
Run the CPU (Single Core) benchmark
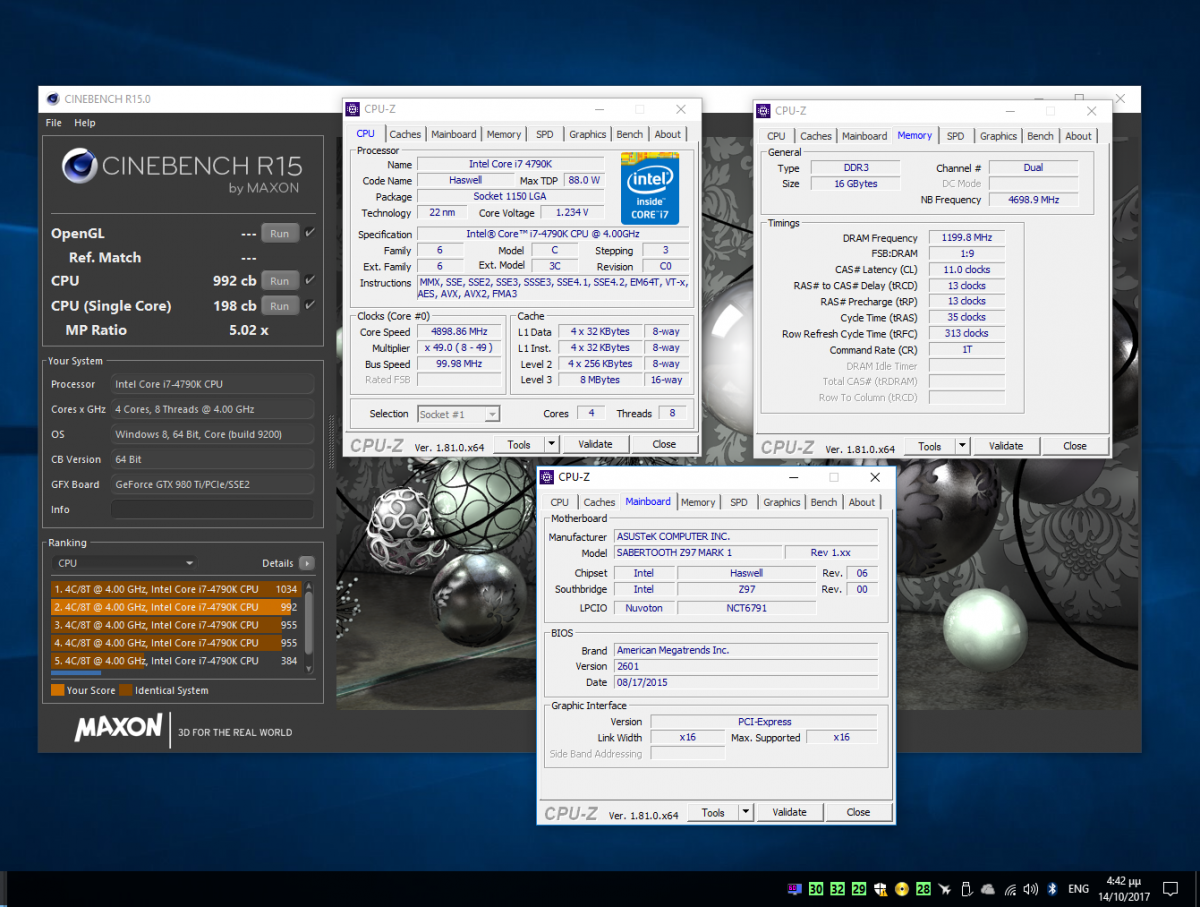click(280, 306)
